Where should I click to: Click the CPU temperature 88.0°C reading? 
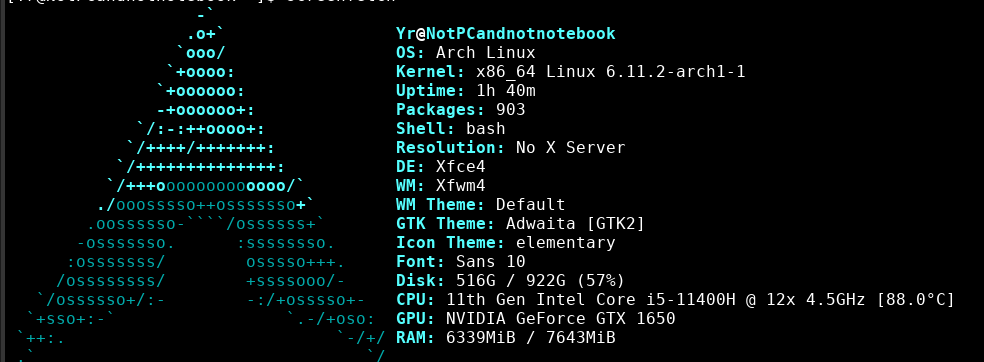(x=916, y=299)
